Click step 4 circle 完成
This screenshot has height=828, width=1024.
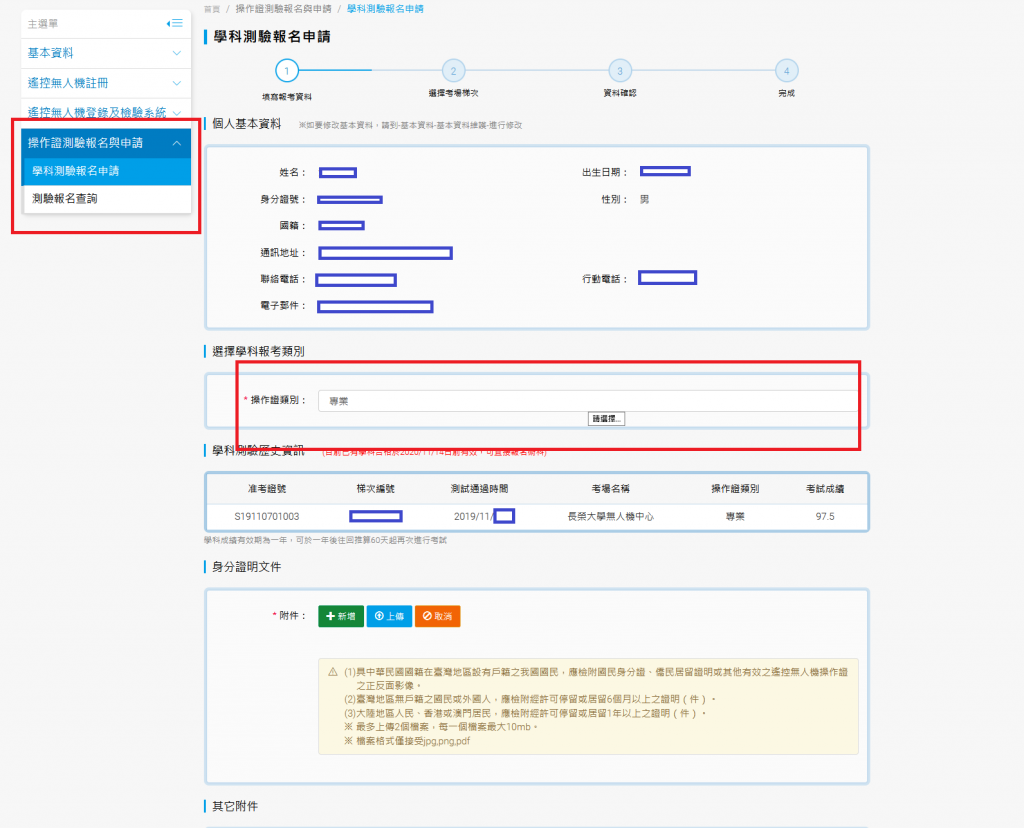pos(786,71)
